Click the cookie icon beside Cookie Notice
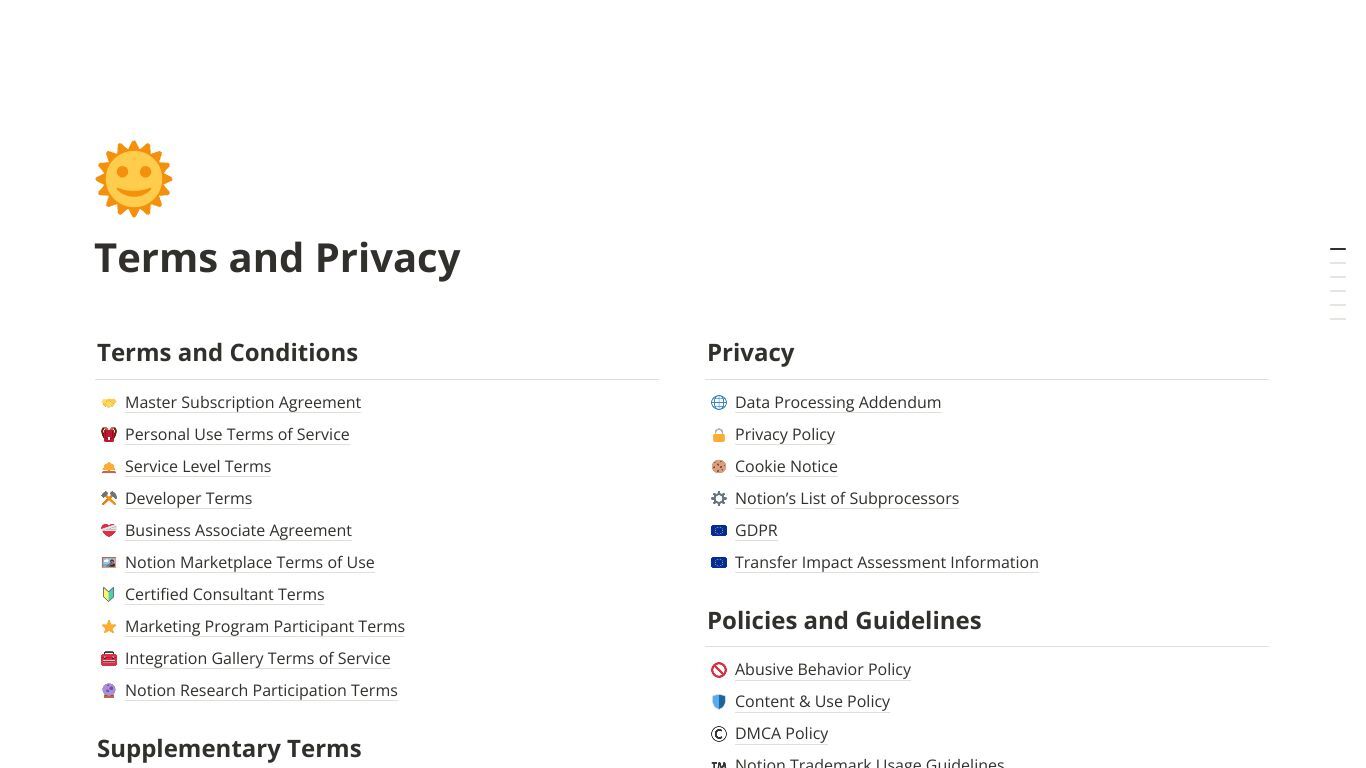The image size is (1366, 768). 719,467
